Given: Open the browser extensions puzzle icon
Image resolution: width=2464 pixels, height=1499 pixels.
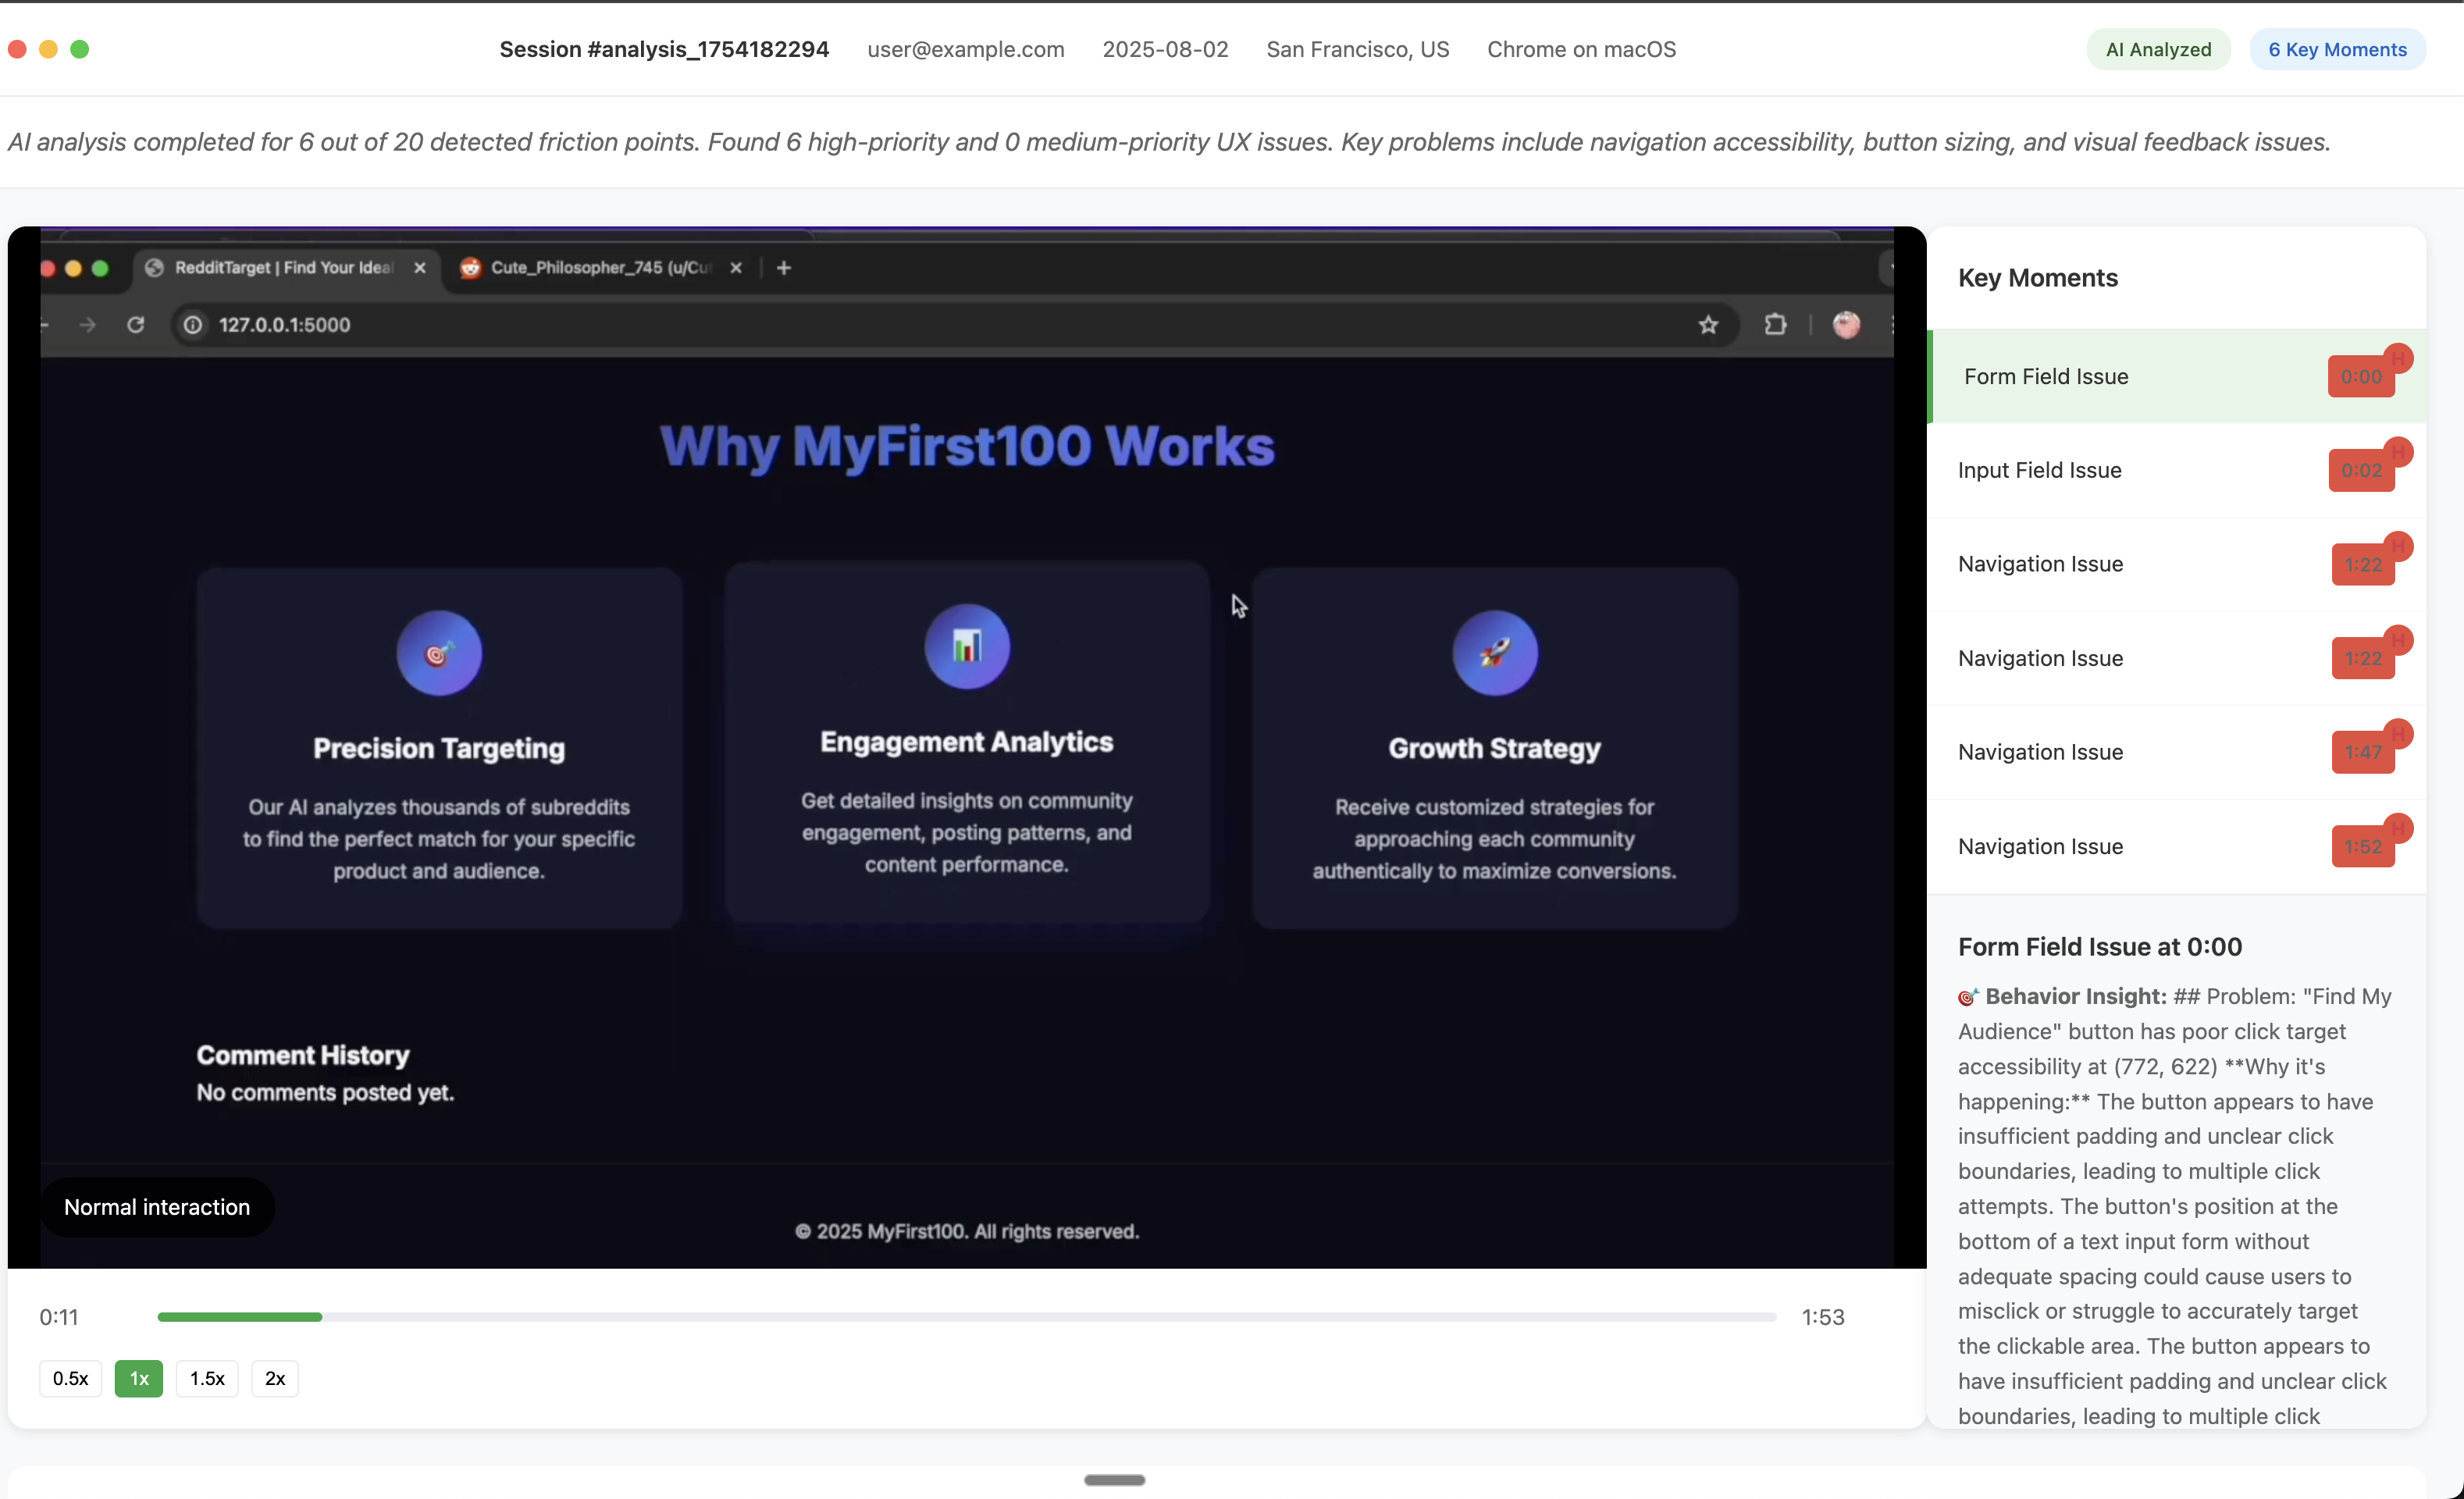Looking at the screenshot, I should click(x=1775, y=324).
